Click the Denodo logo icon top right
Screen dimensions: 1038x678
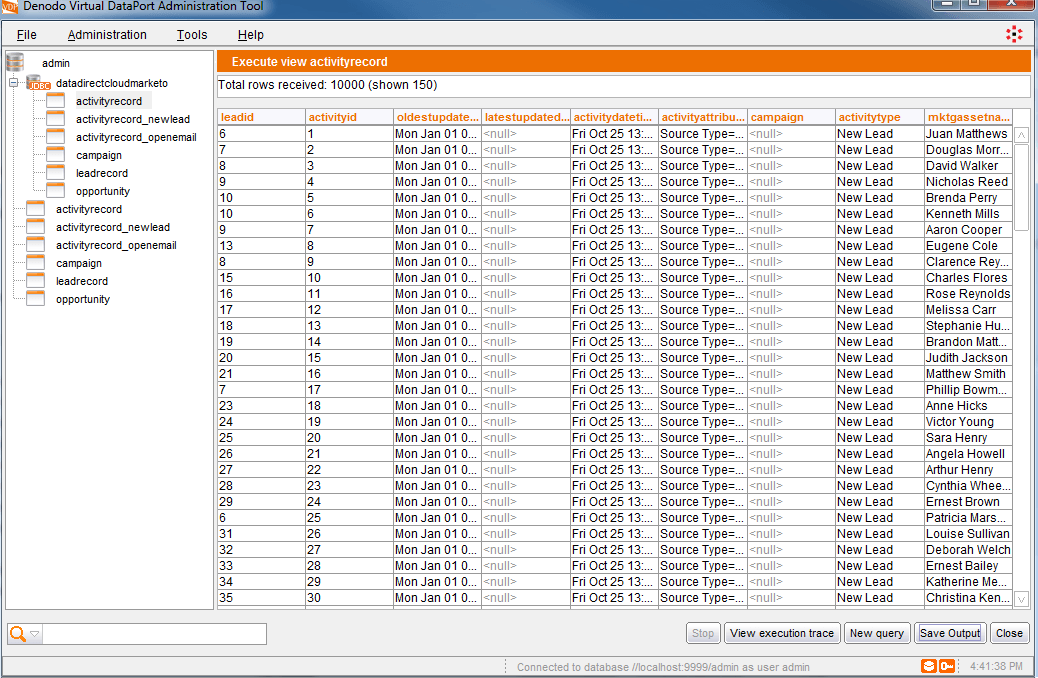tap(1014, 33)
